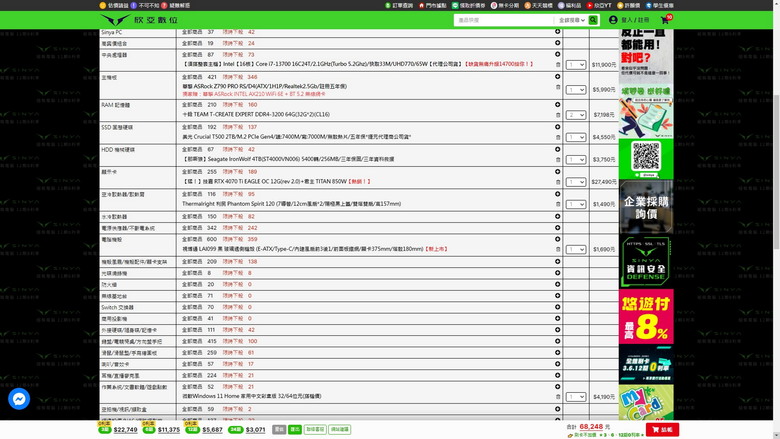The image size is (780, 439).
Task: Open the 企業採購詢價 sidebar banner
Action: point(646,207)
